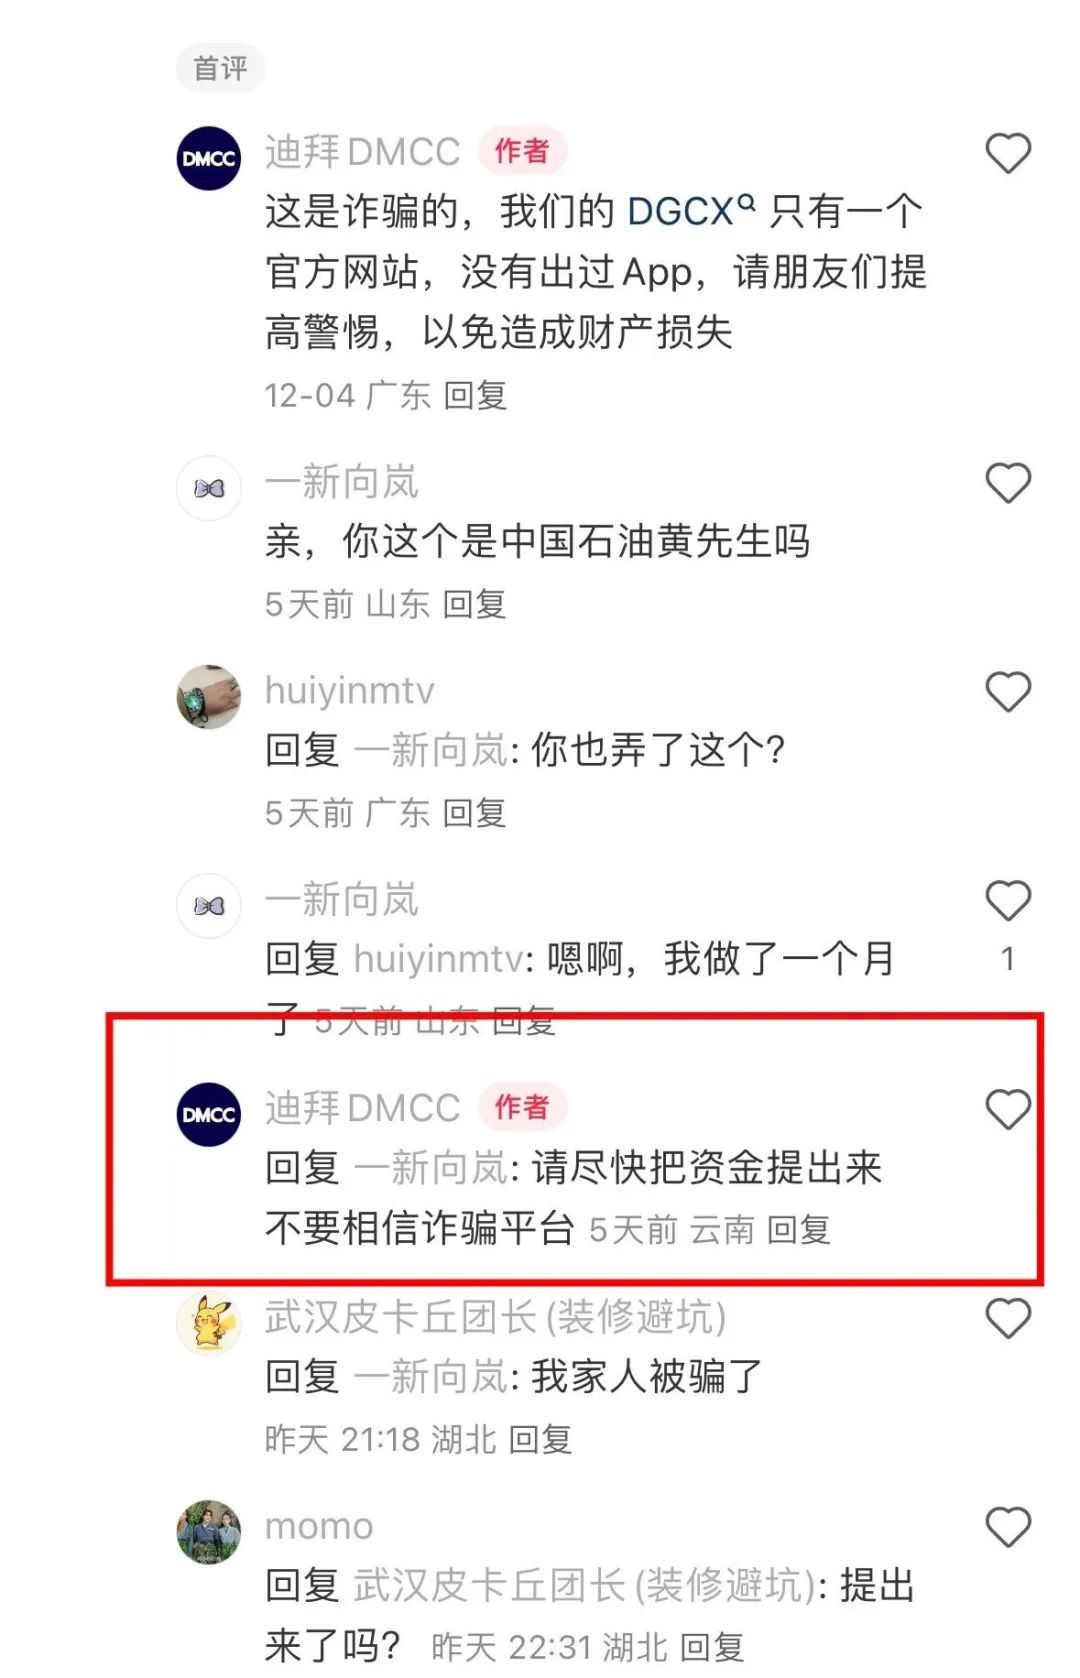Tap 回复 next to 昨天 22:31 湖北
The image size is (1080, 1678).
coord(712,1647)
